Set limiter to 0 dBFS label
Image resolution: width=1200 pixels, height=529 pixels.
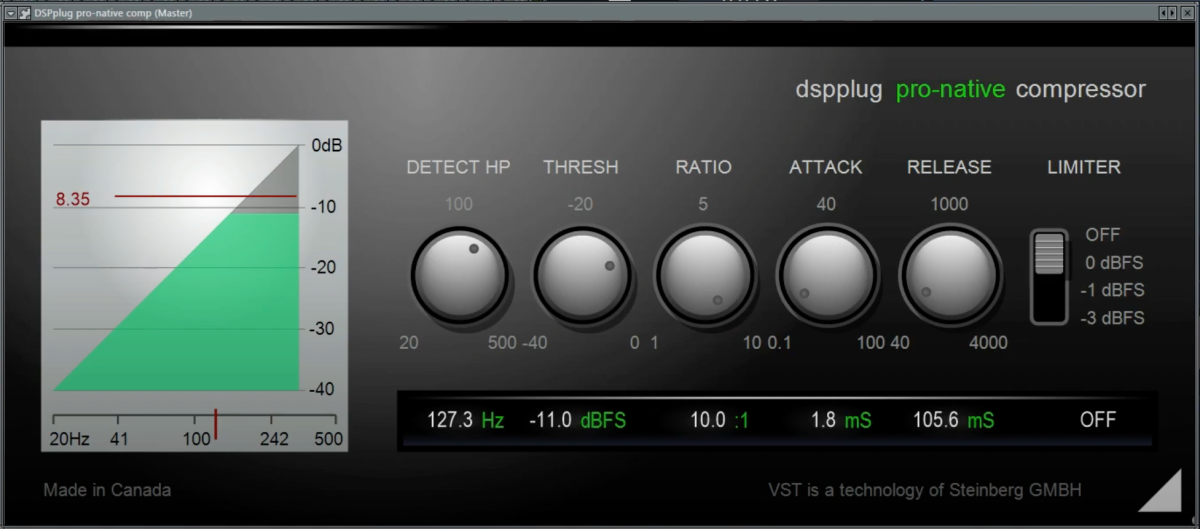[1114, 263]
